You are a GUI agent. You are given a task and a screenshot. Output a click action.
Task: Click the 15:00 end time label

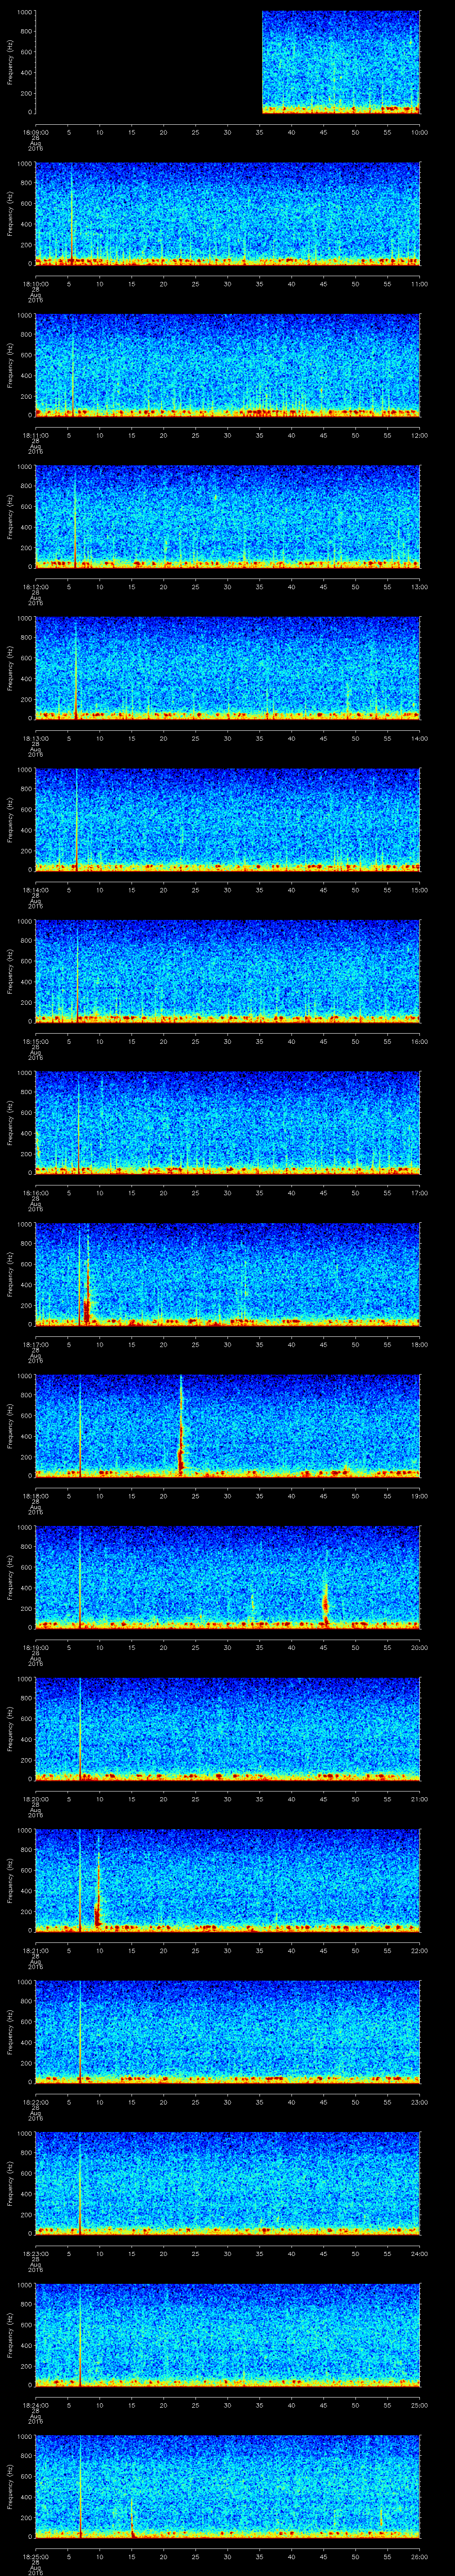click(420, 889)
